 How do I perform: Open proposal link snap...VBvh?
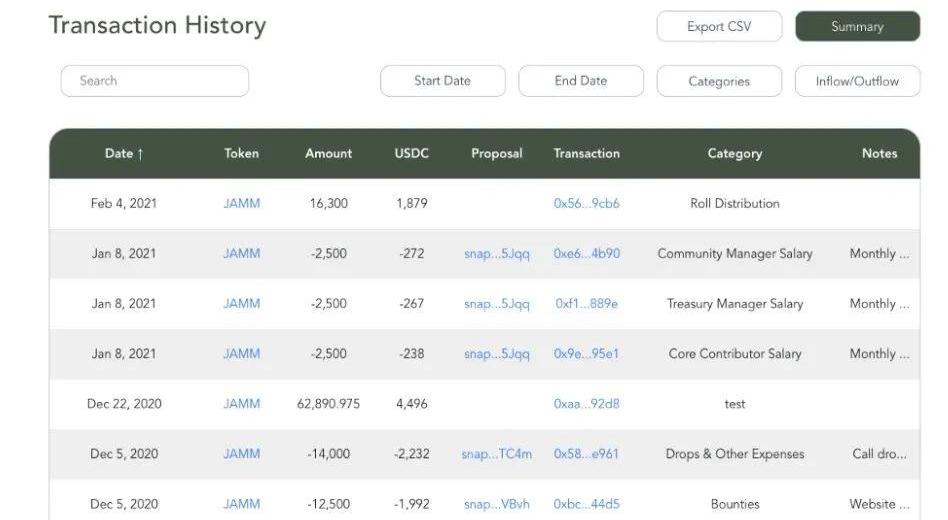click(x=496, y=504)
